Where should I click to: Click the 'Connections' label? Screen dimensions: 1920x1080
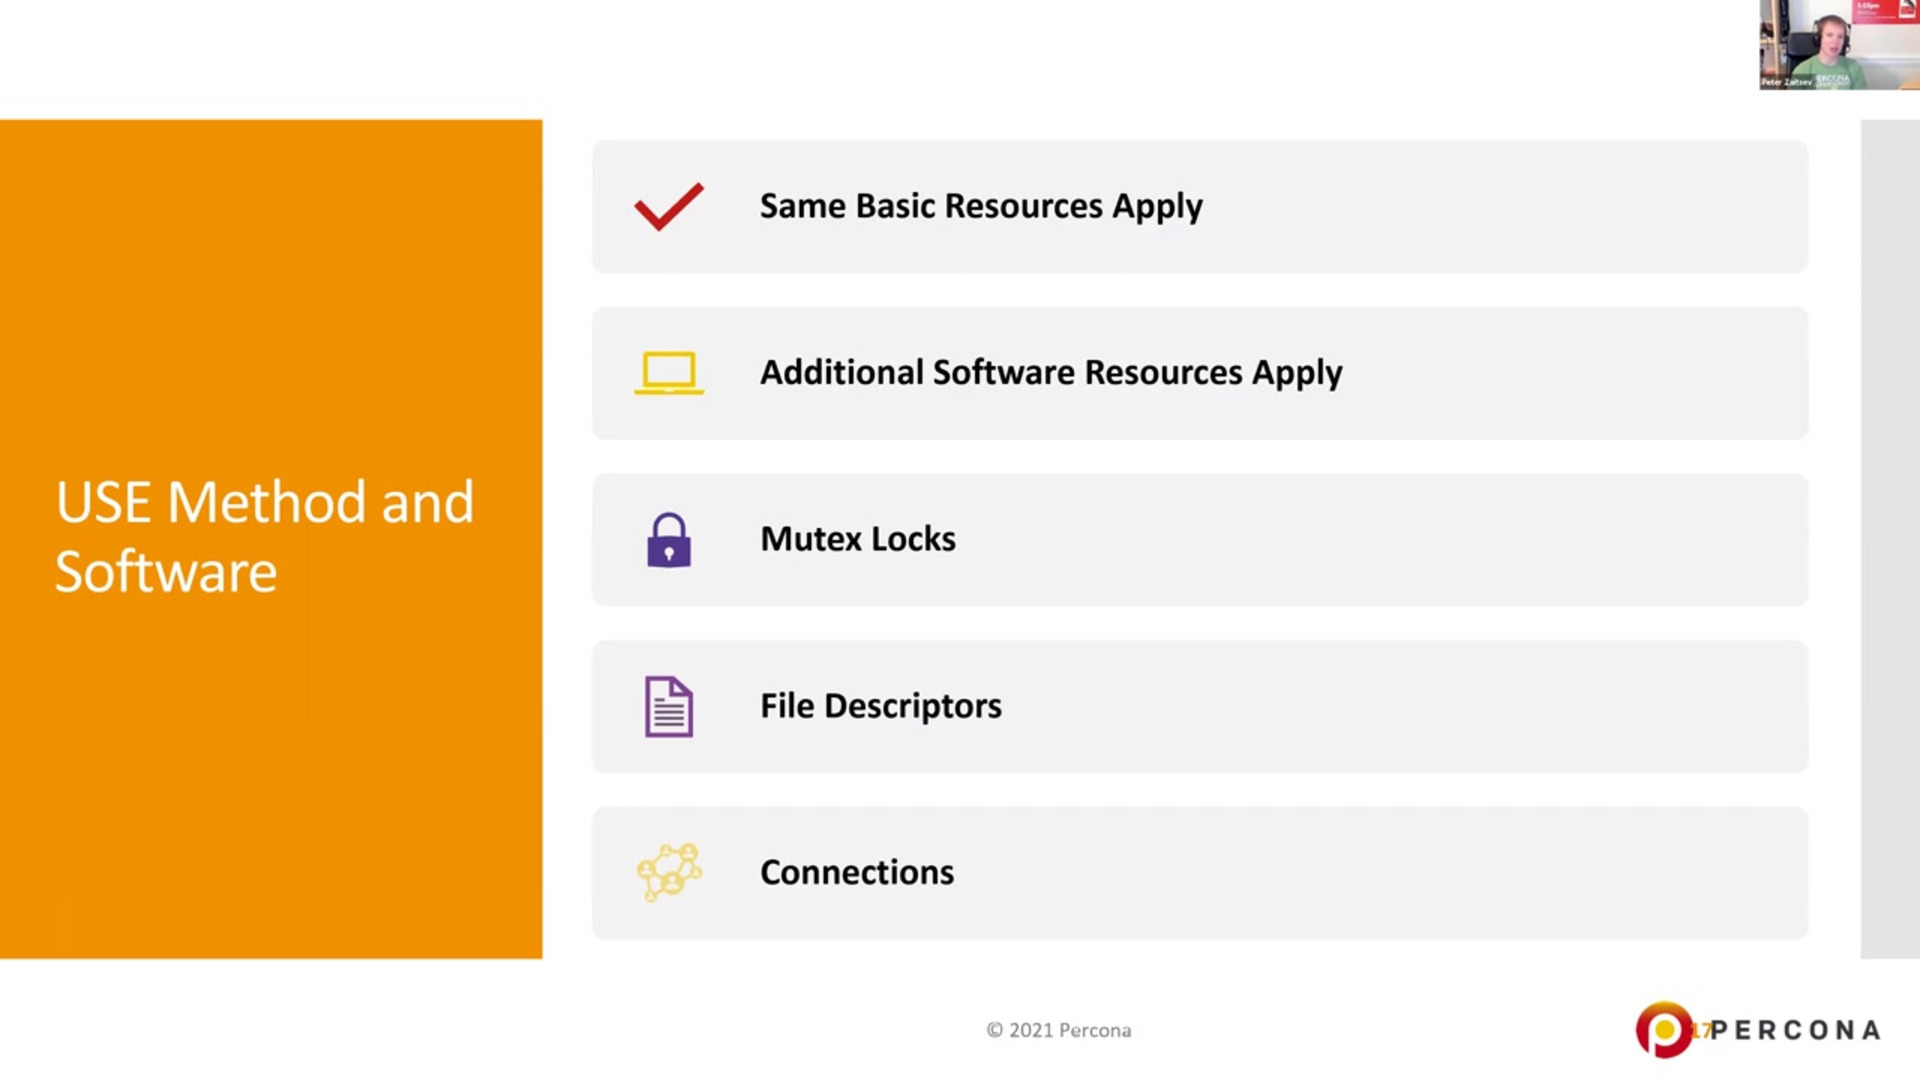[856, 872]
